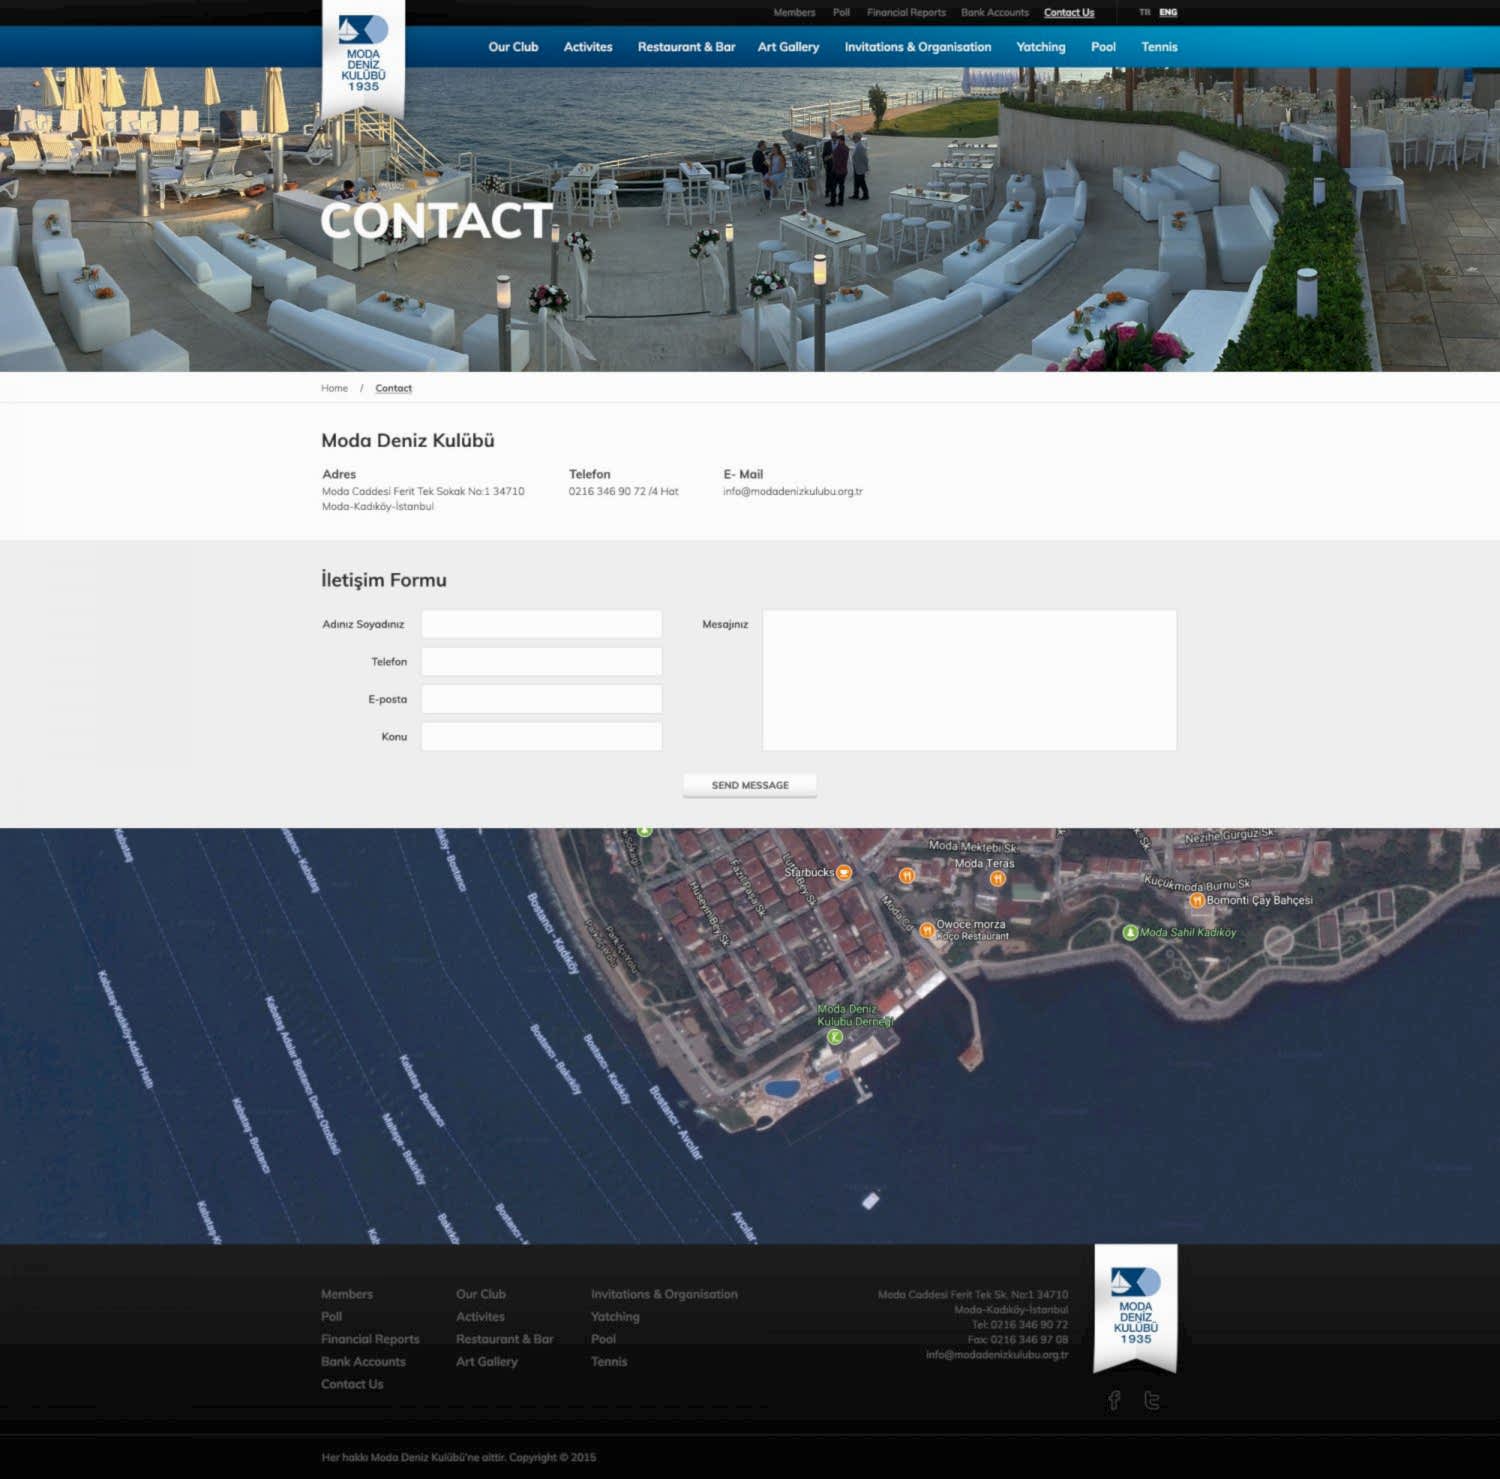Click the E-posta input field

pyautogui.click(x=541, y=699)
